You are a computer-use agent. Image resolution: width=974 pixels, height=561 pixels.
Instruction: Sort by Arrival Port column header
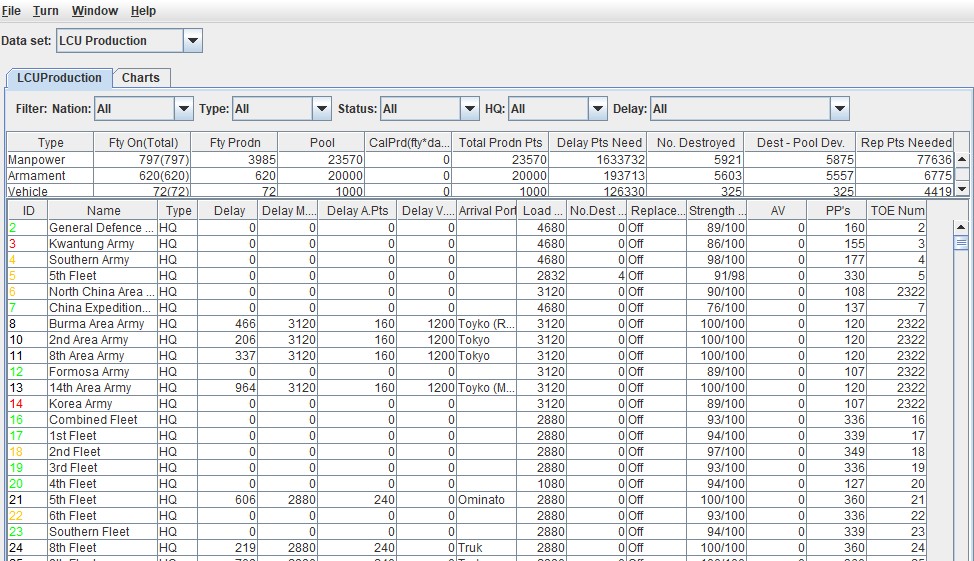pos(487,211)
